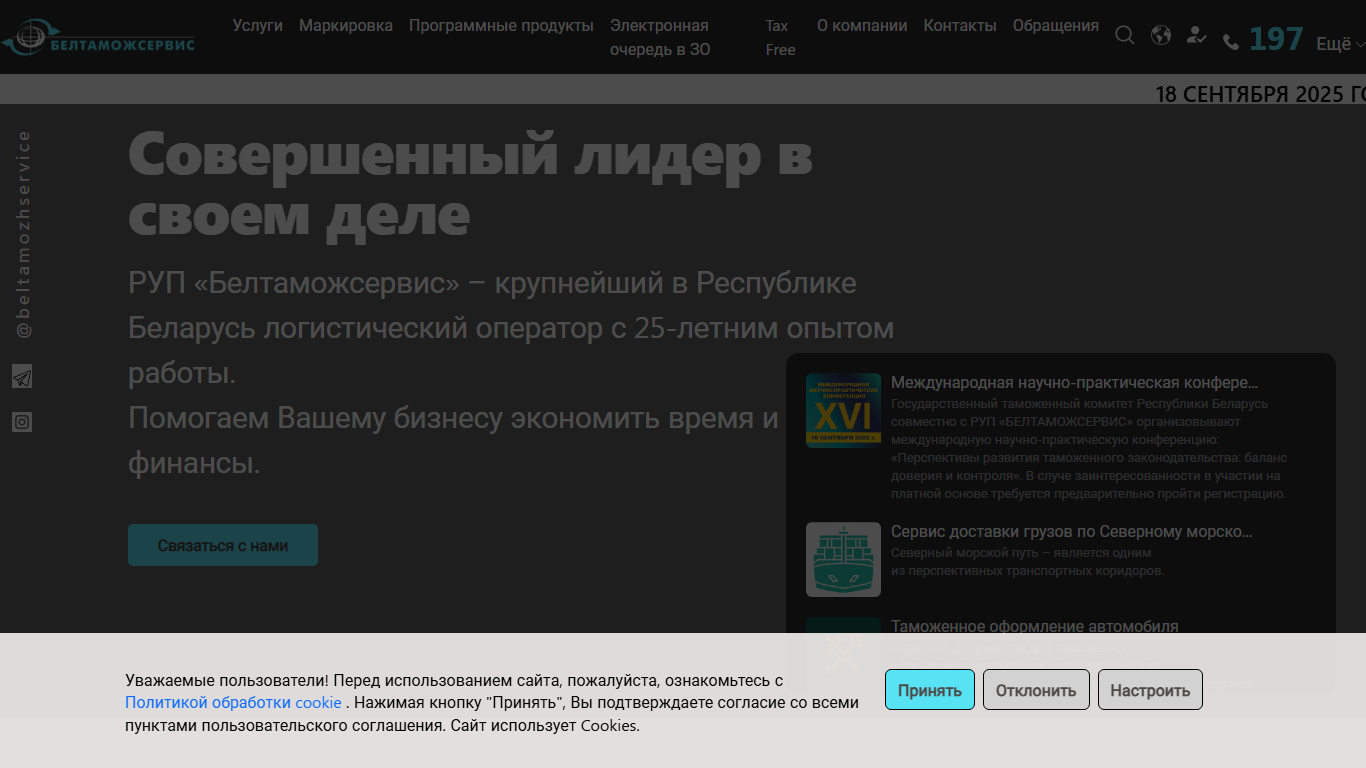Open the Услуги menu
This screenshot has width=1366, height=768.
[258, 26]
